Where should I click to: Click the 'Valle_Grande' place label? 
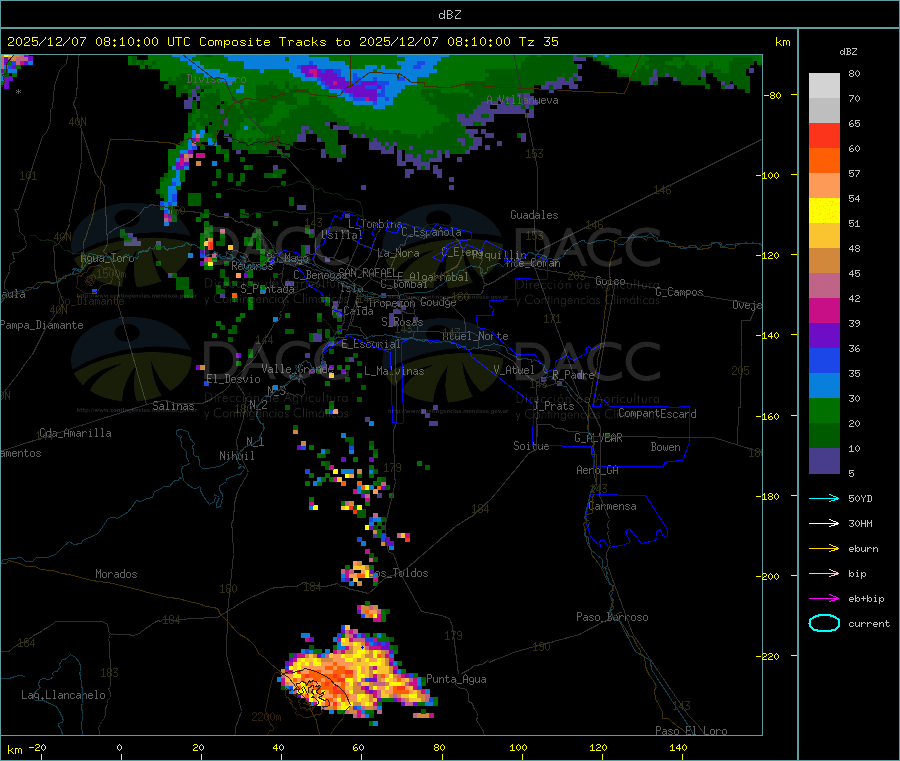tap(297, 368)
